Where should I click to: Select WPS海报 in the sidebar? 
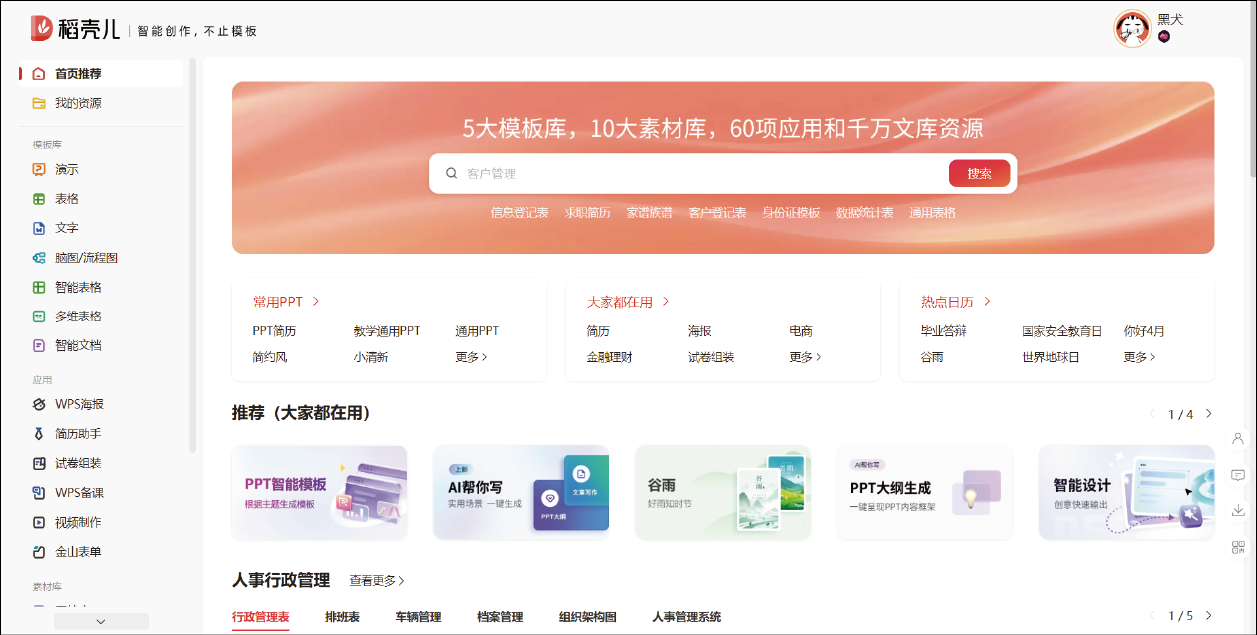click(x=79, y=405)
